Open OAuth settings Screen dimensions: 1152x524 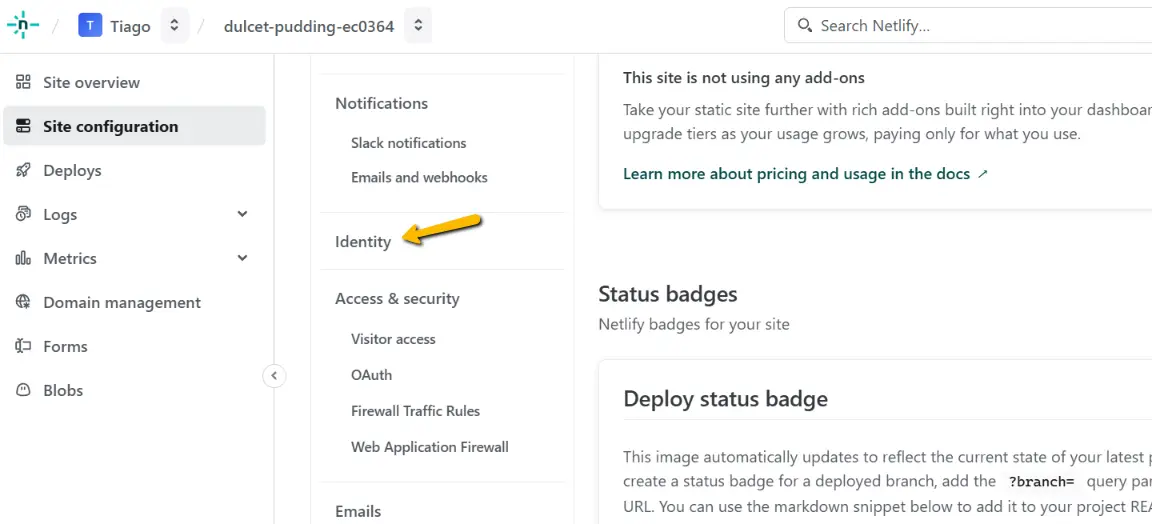pyautogui.click(x=372, y=375)
